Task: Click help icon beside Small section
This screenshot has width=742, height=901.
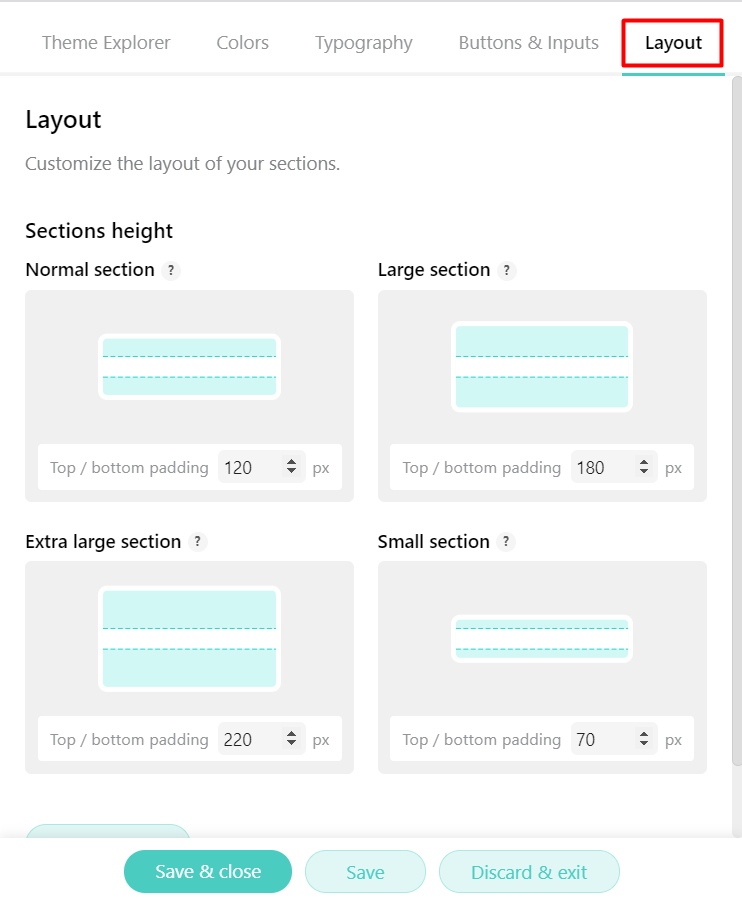Action: (507, 542)
